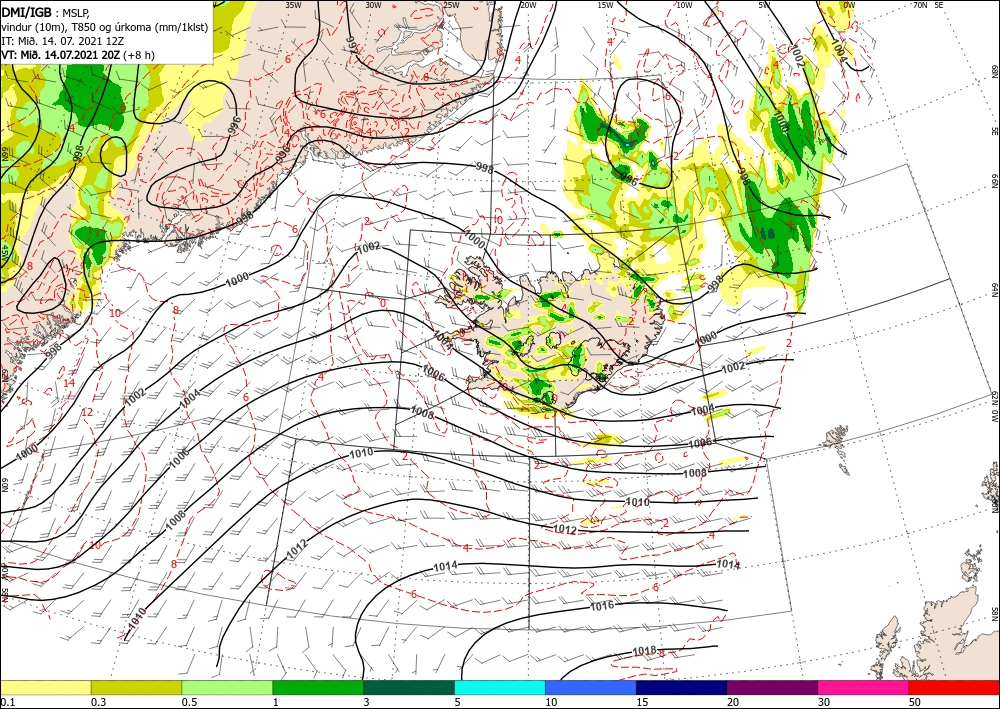1000x709 pixels.
Task: Click the '35W' longitude label at top
Action: tap(293, 5)
